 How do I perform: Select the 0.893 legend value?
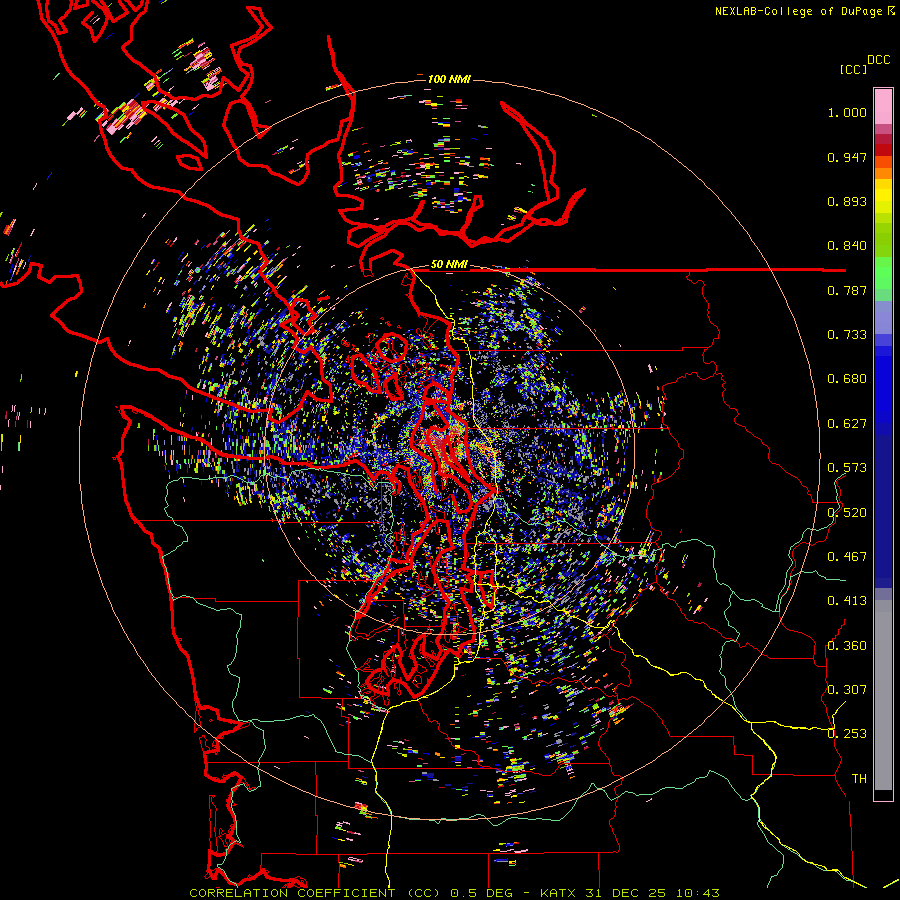(x=847, y=201)
